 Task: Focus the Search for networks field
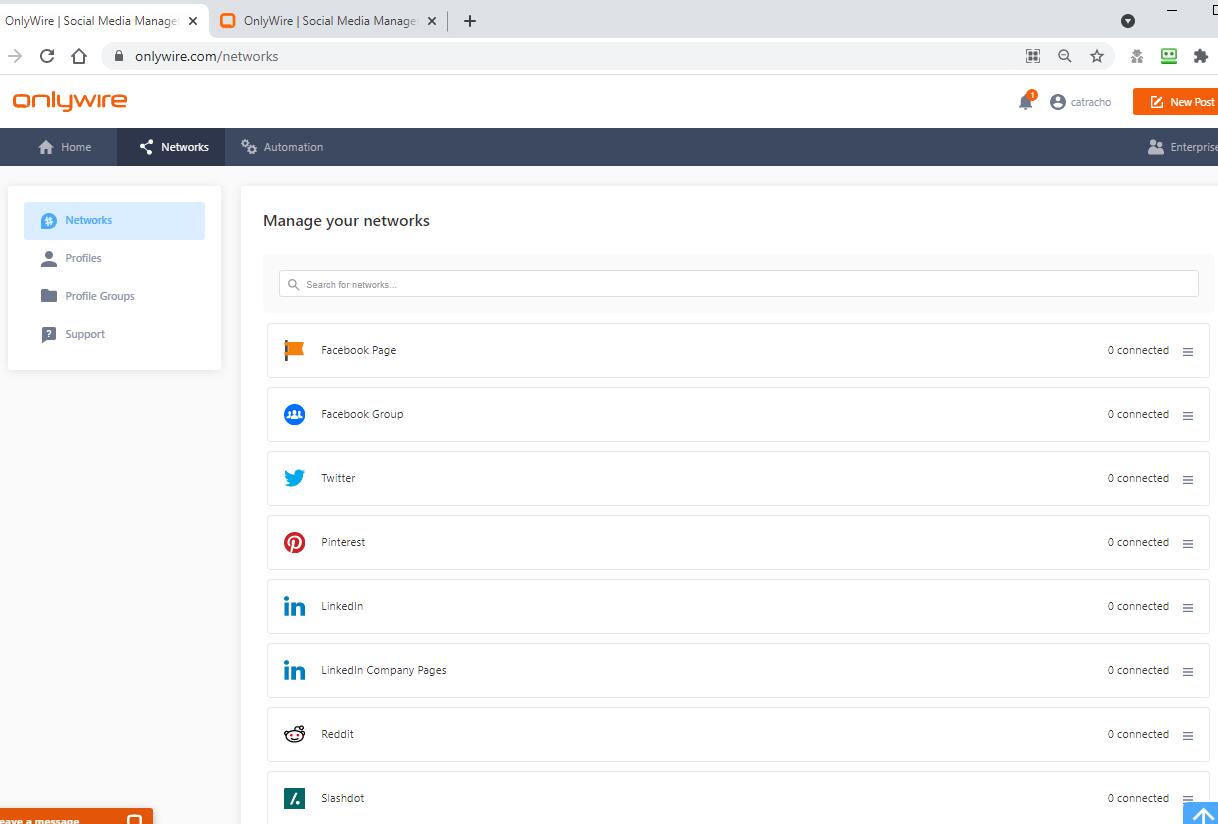click(x=738, y=284)
